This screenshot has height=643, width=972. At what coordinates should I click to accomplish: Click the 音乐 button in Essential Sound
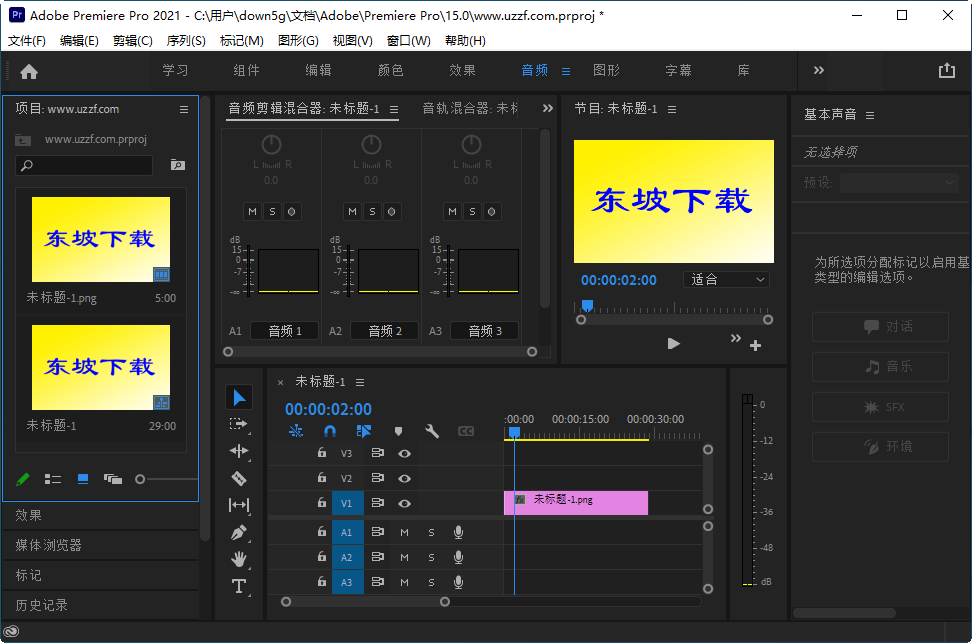pyautogui.click(x=880, y=367)
